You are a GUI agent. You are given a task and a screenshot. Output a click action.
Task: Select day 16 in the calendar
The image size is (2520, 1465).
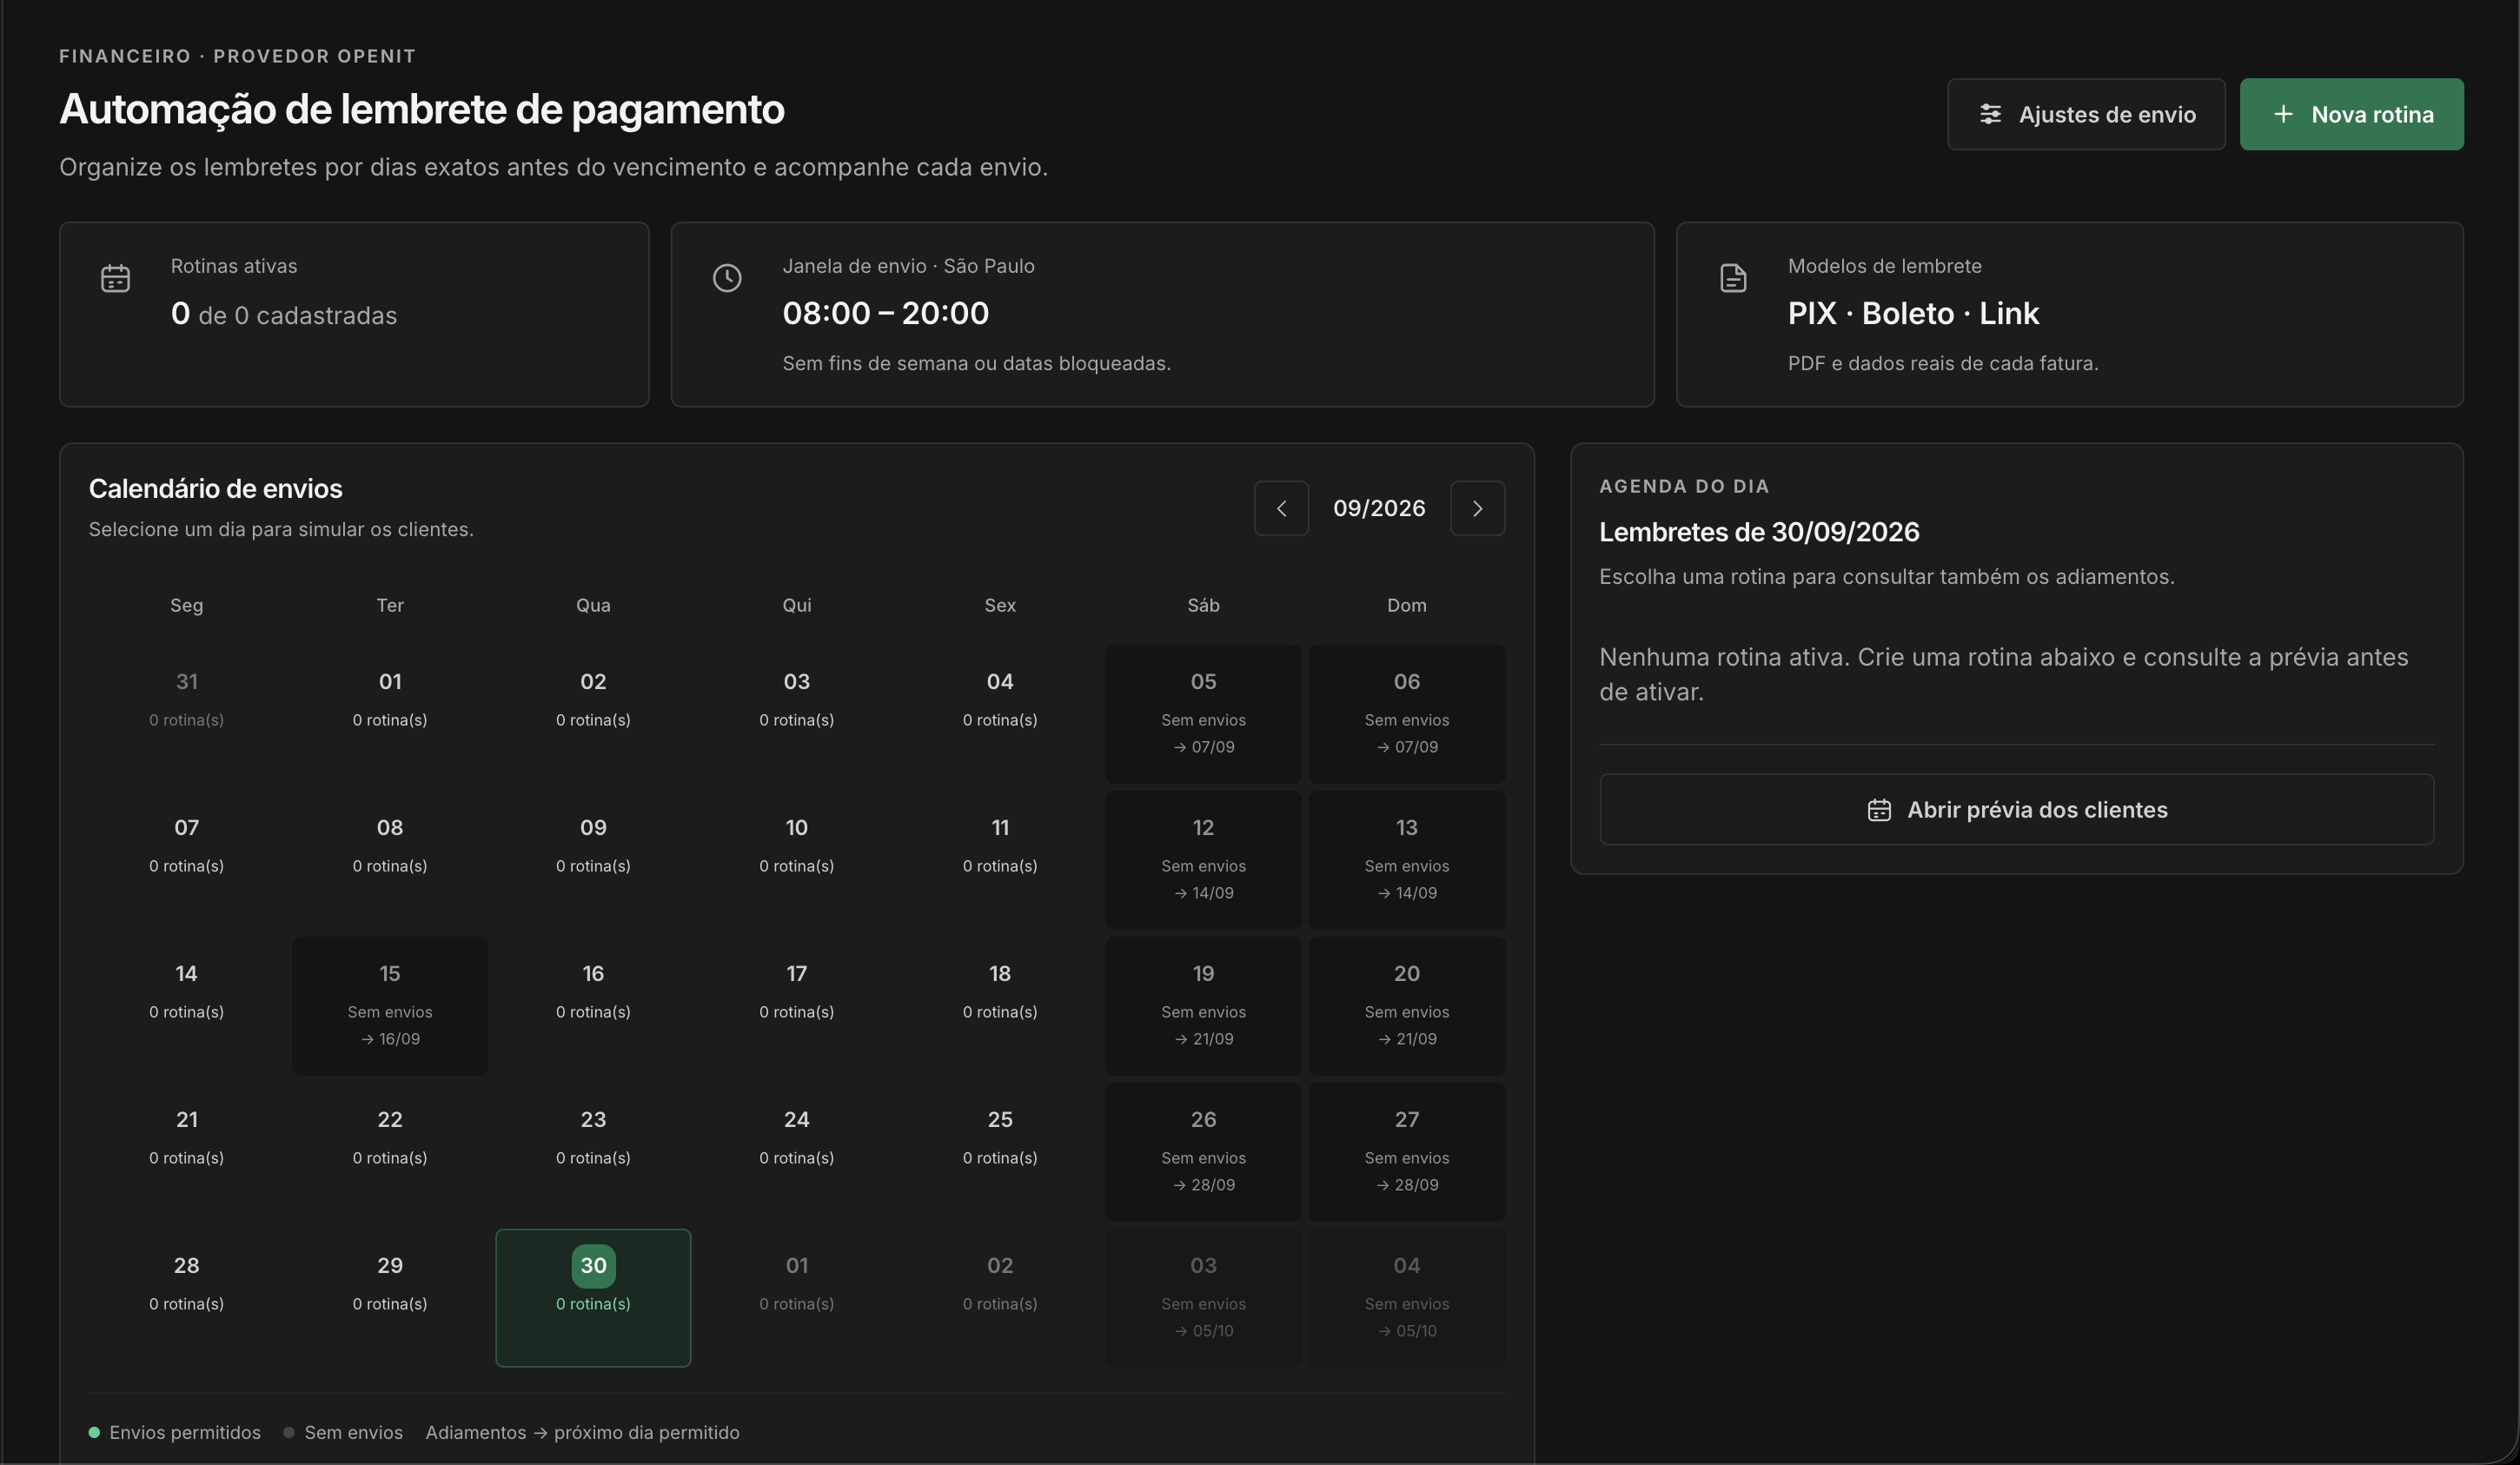(x=593, y=1005)
